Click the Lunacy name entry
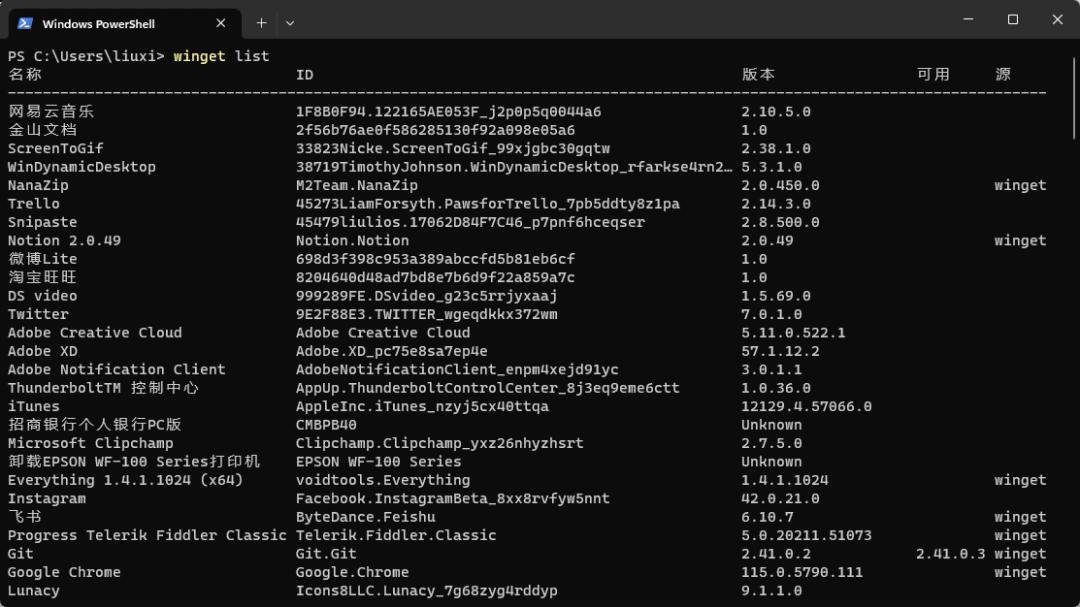Image resolution: width=1080 pixels, height=607 pixels. click(x=34, y=590)
